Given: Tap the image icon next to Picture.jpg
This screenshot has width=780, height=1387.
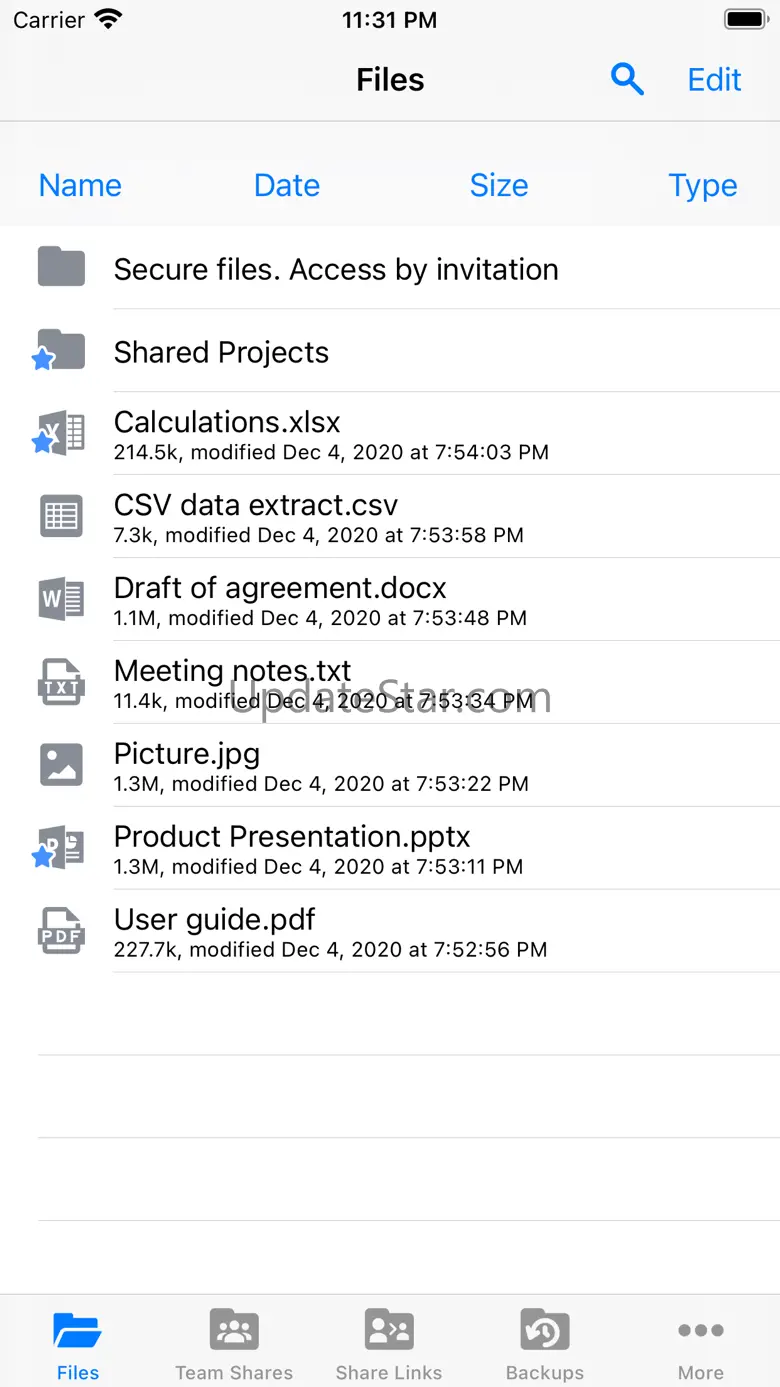Looking at the screenshot, I should tap(61, 765).
